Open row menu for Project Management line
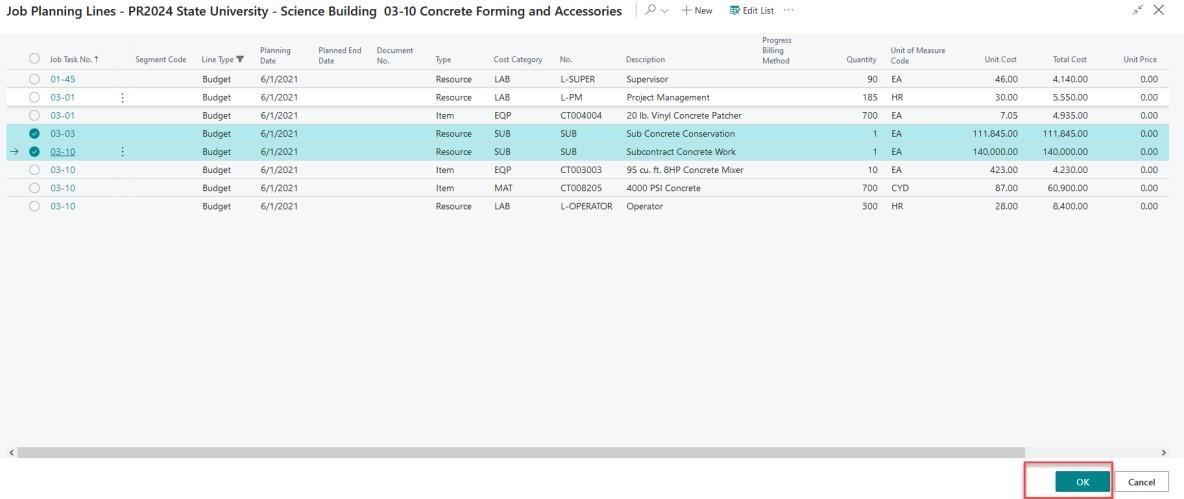1184x499 pixels. 123,98
